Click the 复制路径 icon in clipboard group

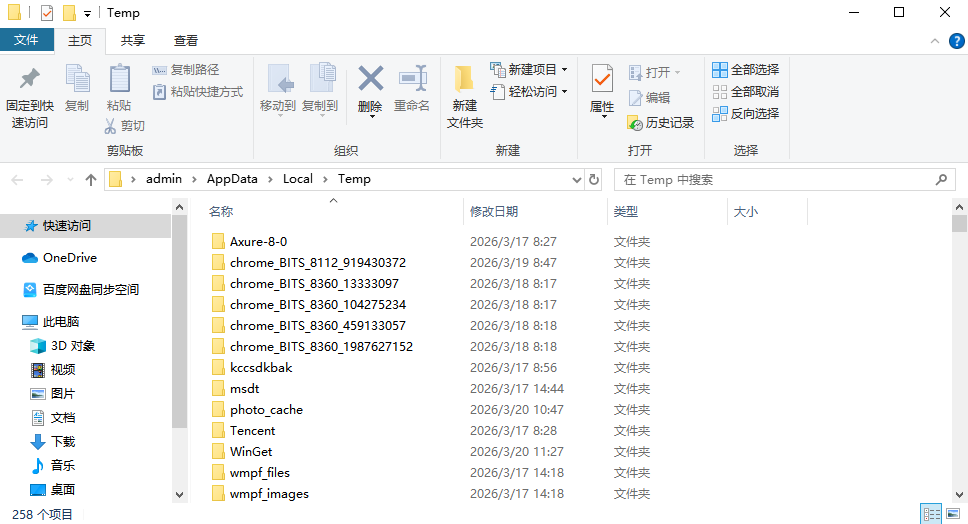[x=160, y=70]
